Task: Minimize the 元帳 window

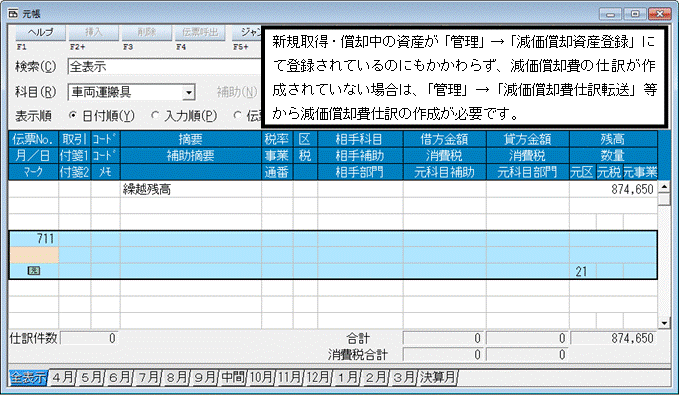Action: click(x=611, y=14)
